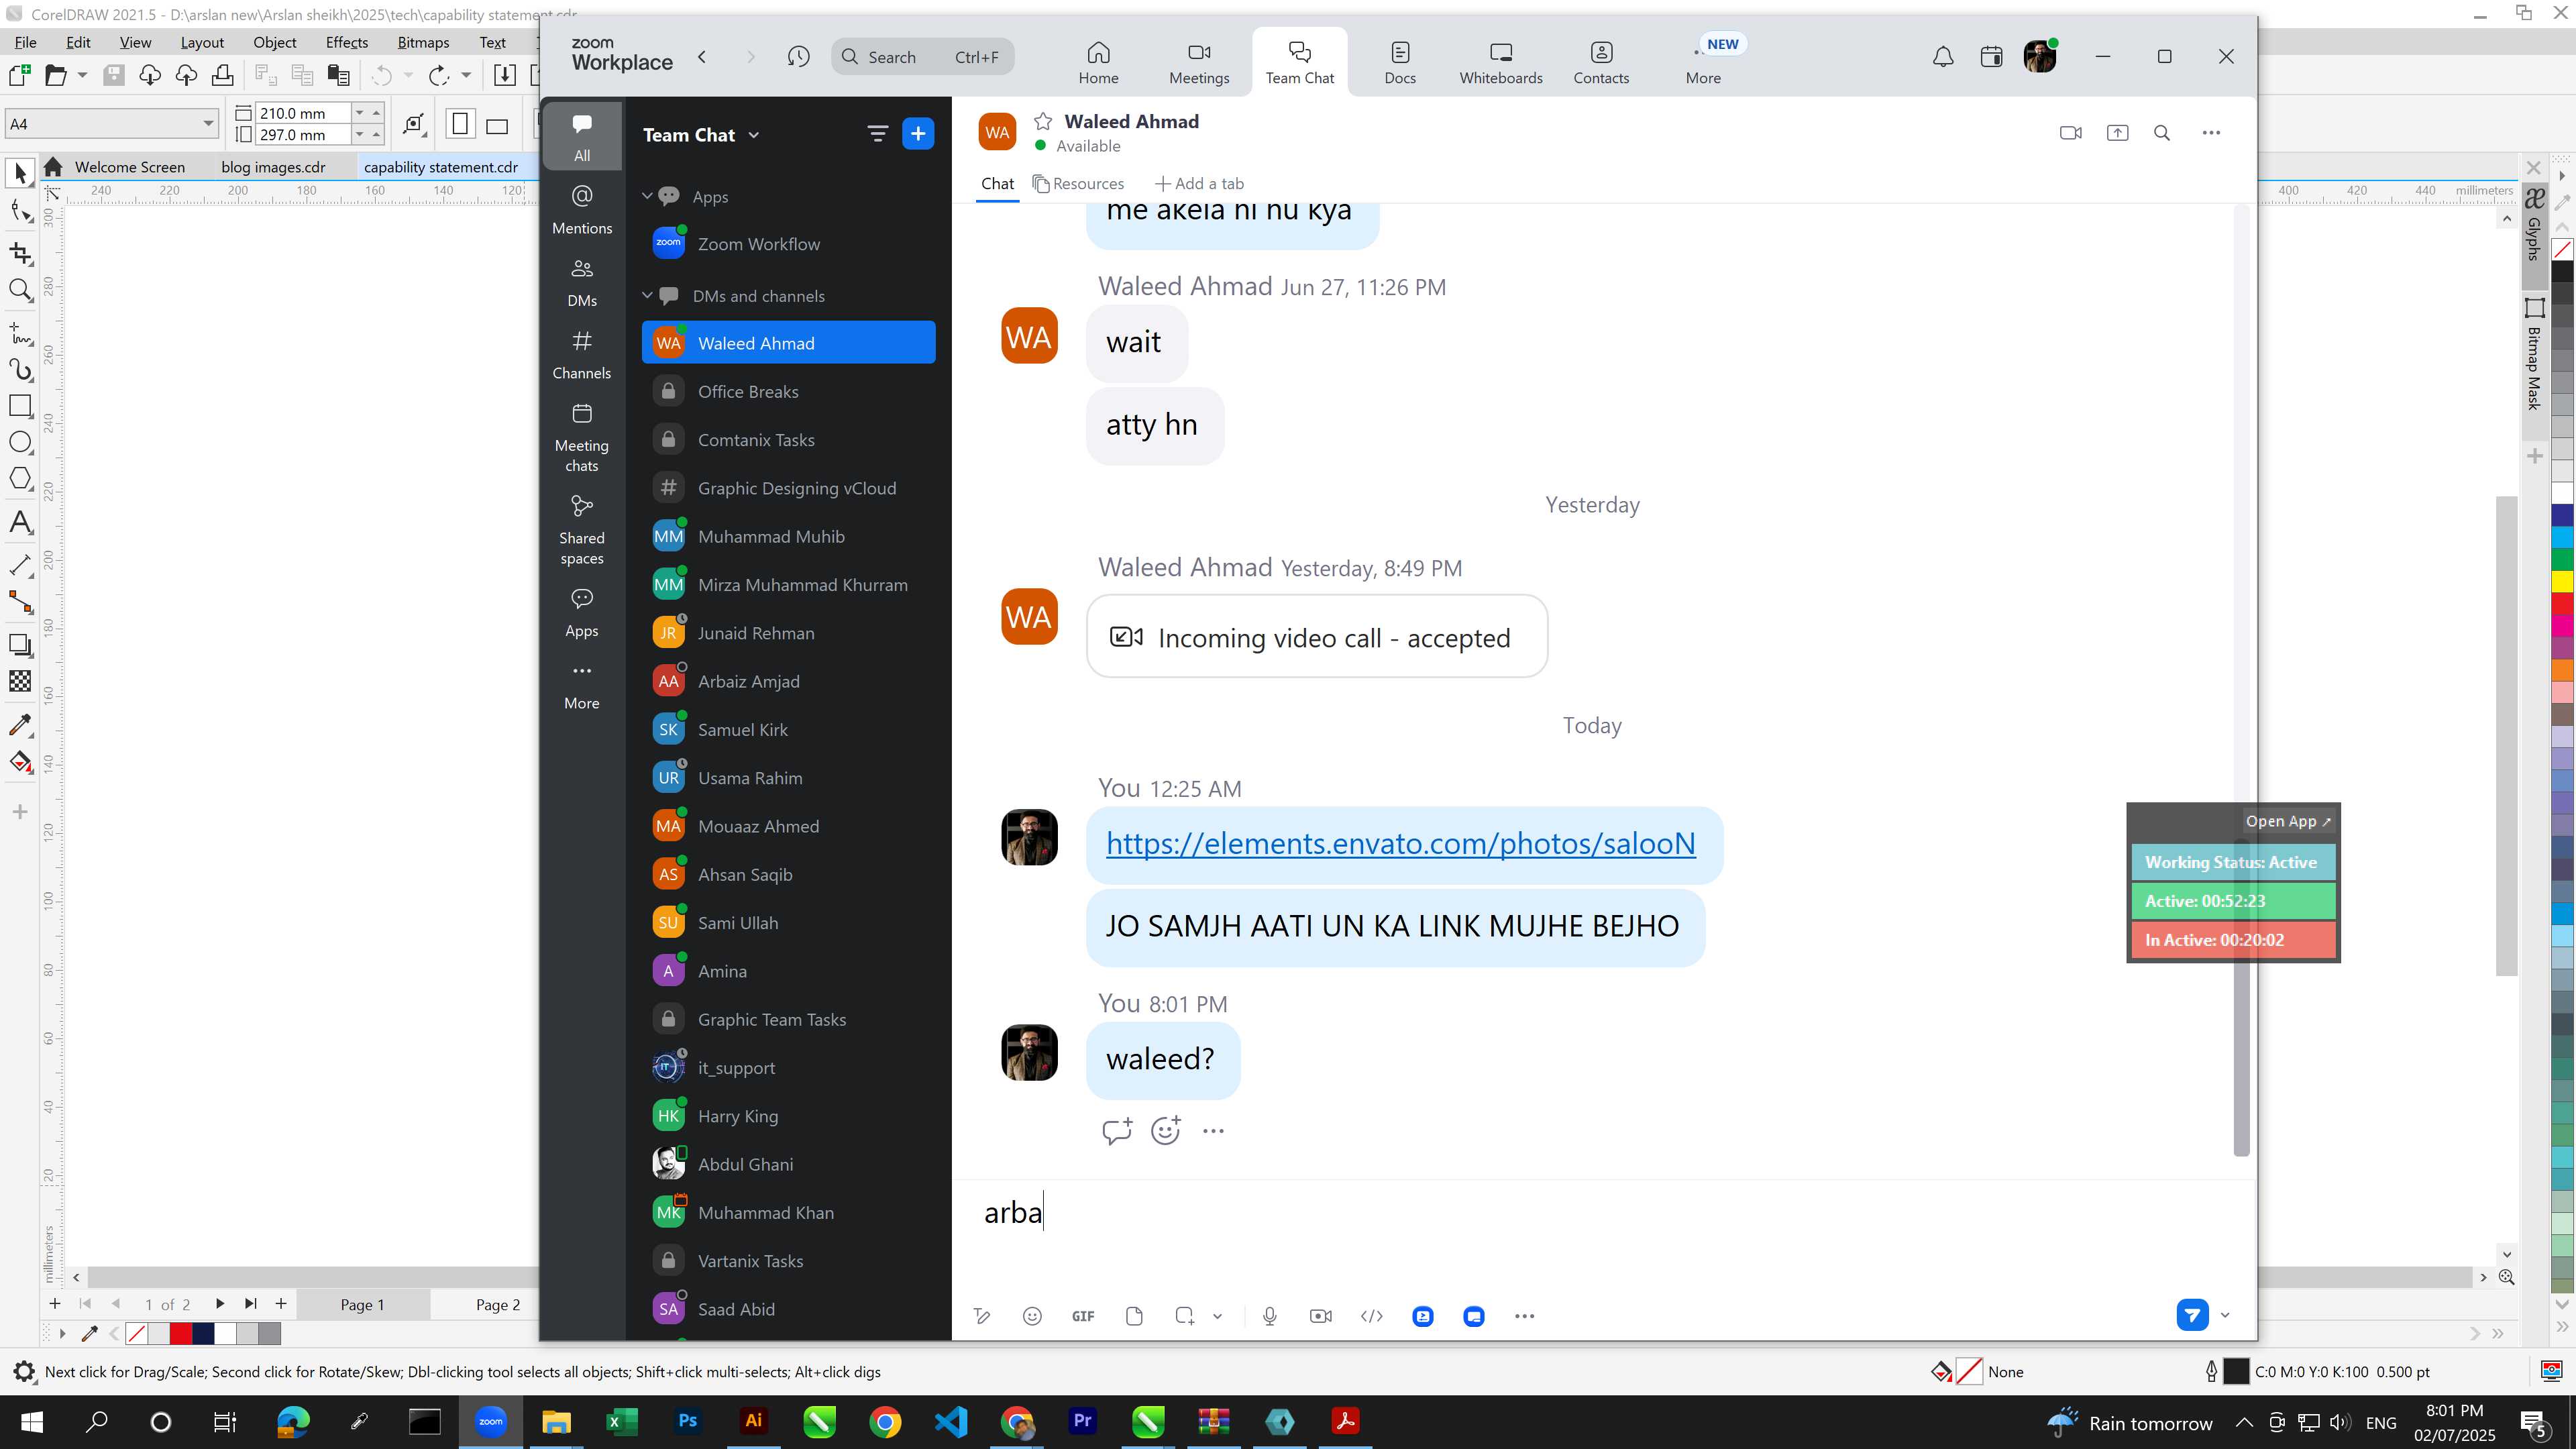Select the Text tool in CorelDRAW toolbox
Viewport: 2576px width, 1449px height.
(x=20, y=522)
